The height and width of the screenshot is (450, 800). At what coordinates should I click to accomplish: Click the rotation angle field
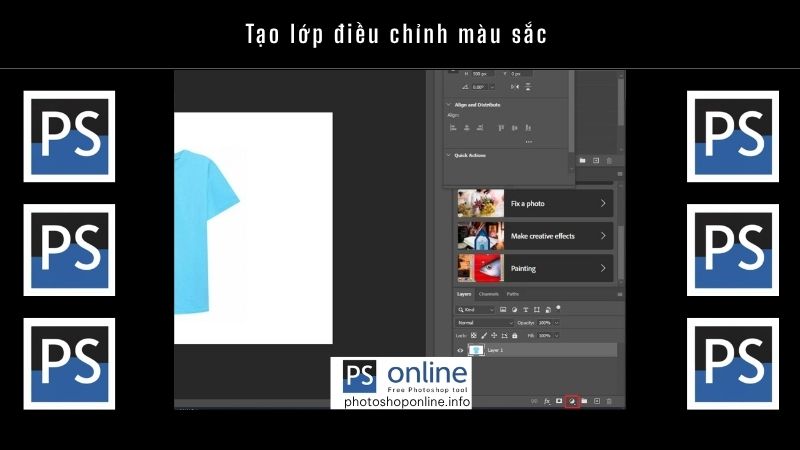tap(480, 87)
